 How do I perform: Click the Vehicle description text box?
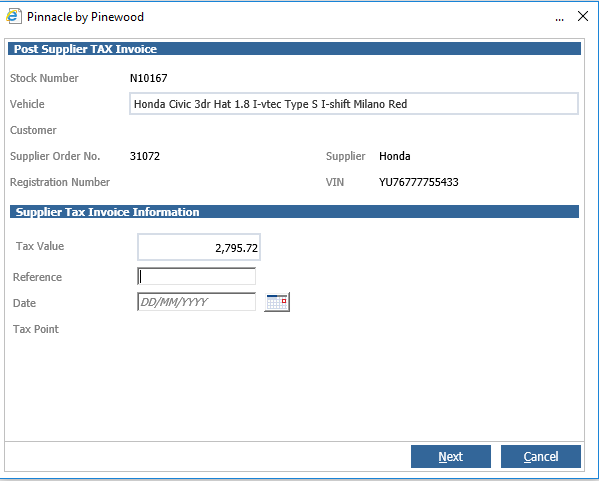pos(354,104)
